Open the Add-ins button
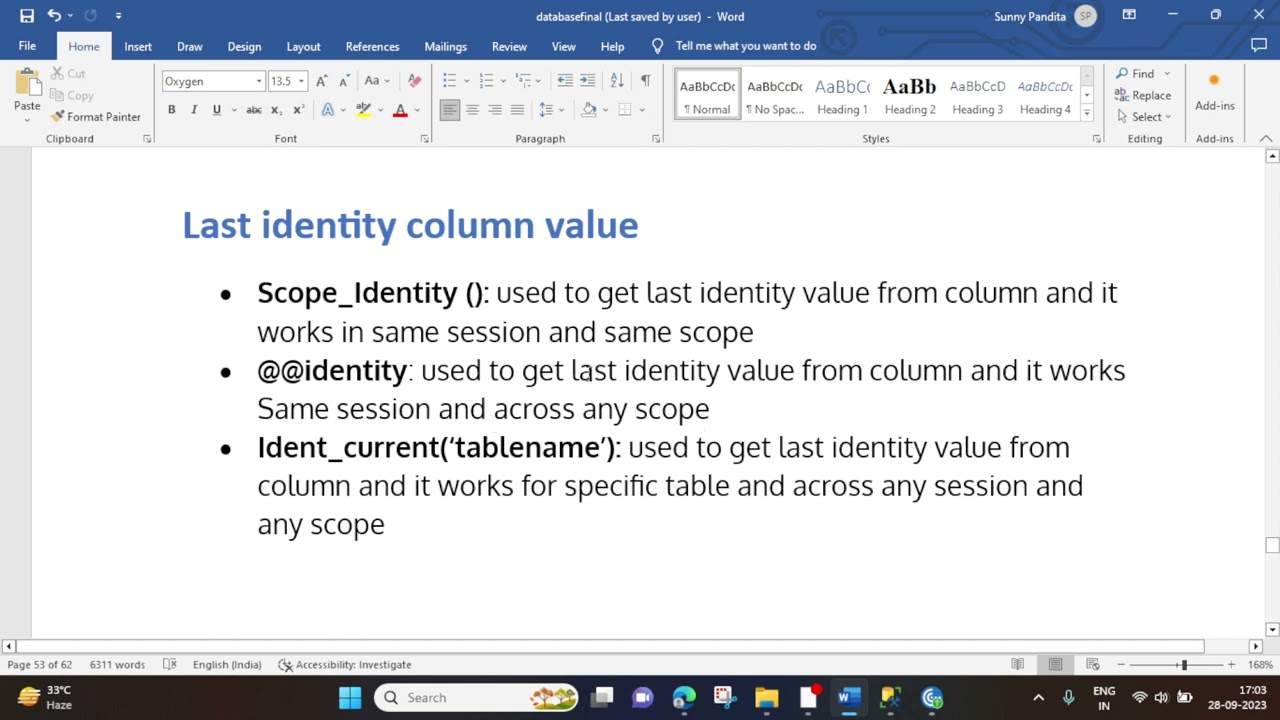 click(1214, 92)
